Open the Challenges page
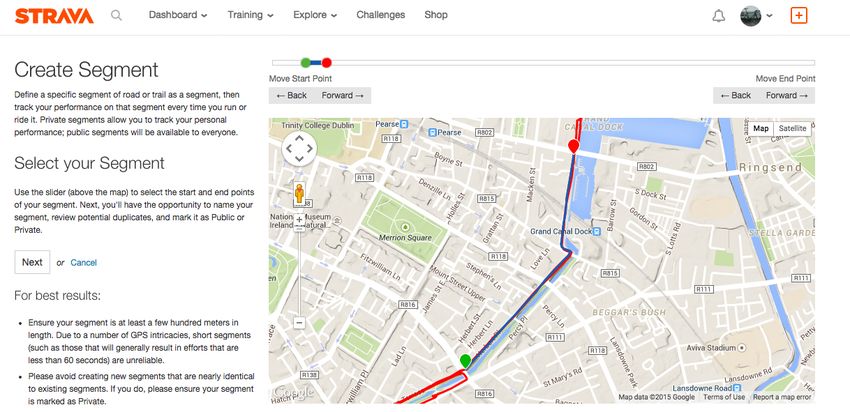 (381, 15)
